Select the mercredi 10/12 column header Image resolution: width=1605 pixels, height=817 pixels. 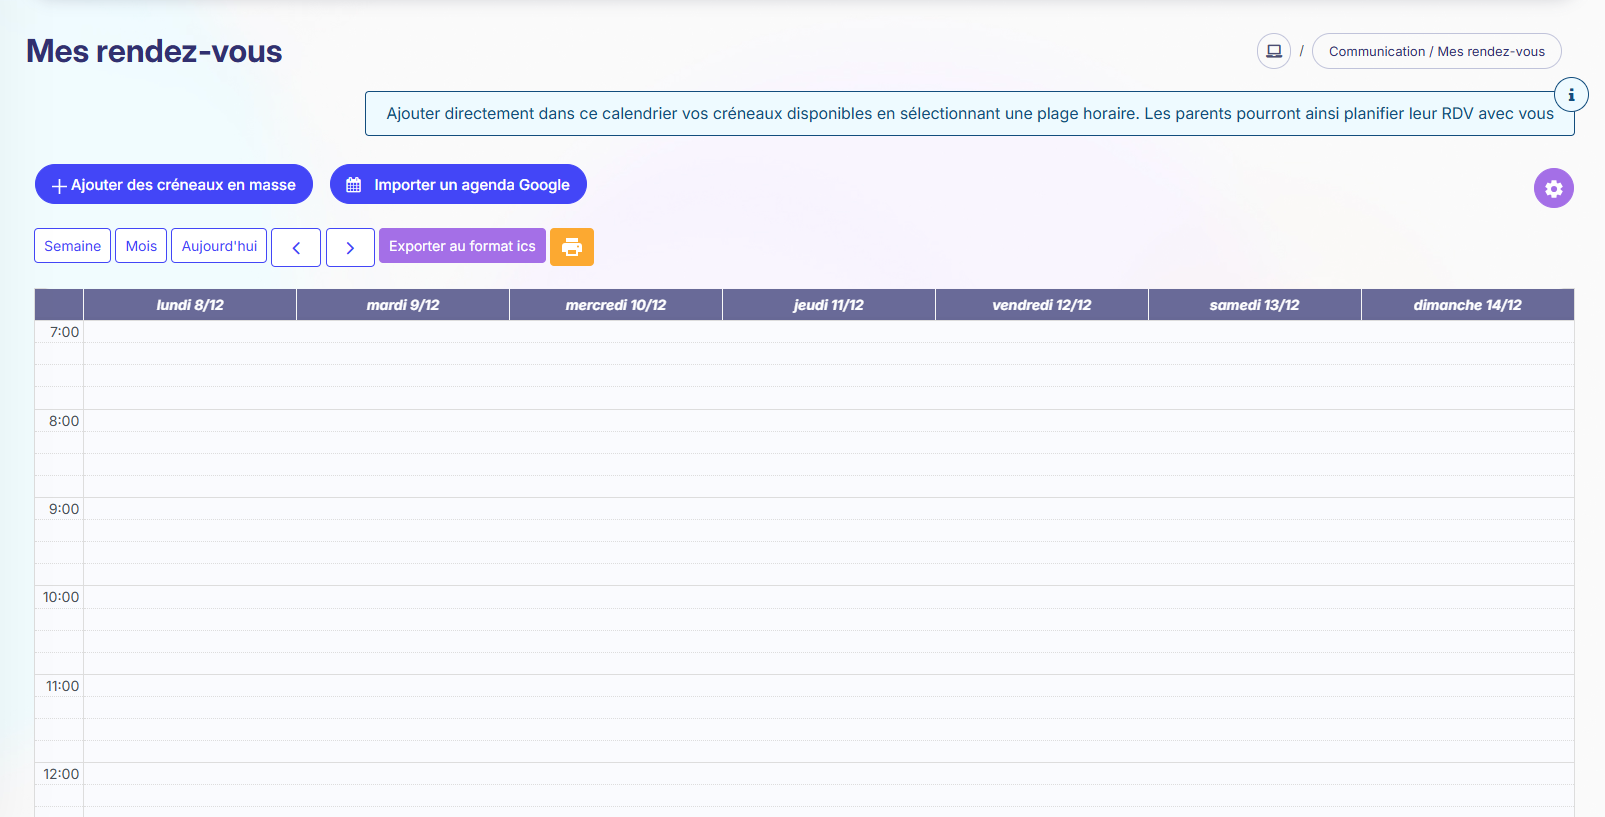[616, 305]
